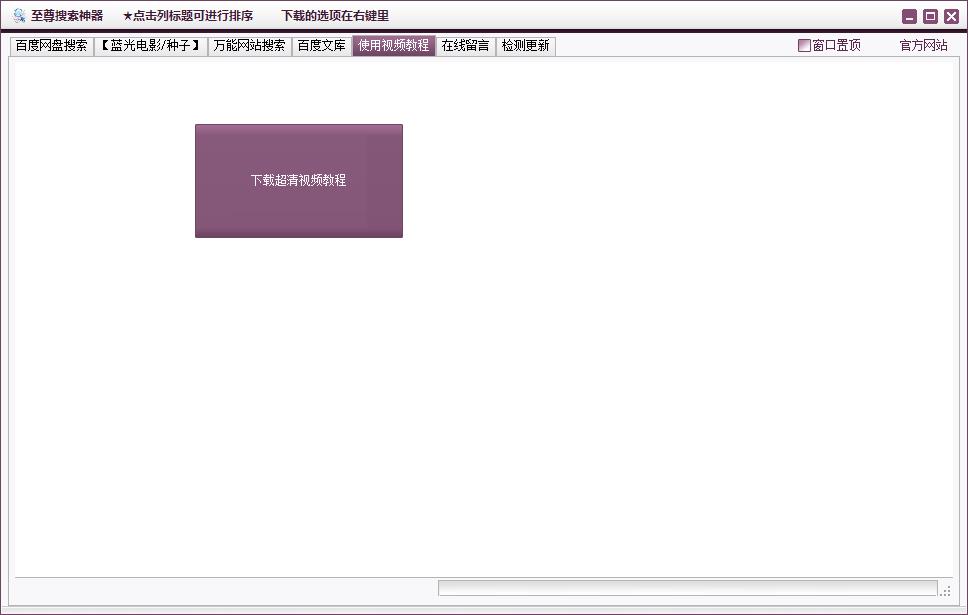
Task: Click the 下载超清视频教程 download button
Action: coord(298,180)
